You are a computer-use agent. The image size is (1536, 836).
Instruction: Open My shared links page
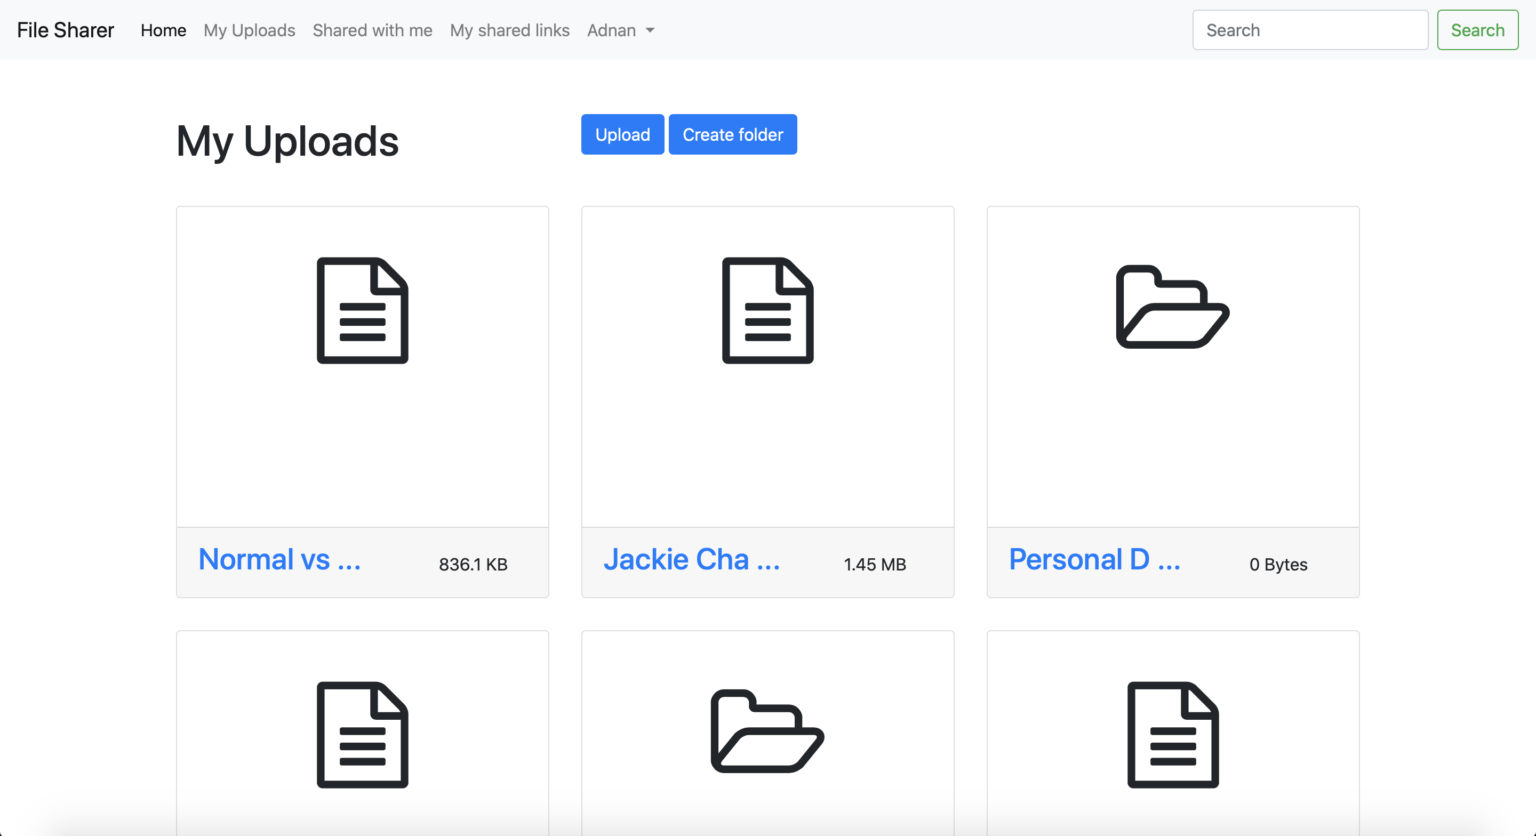[510, 30]
